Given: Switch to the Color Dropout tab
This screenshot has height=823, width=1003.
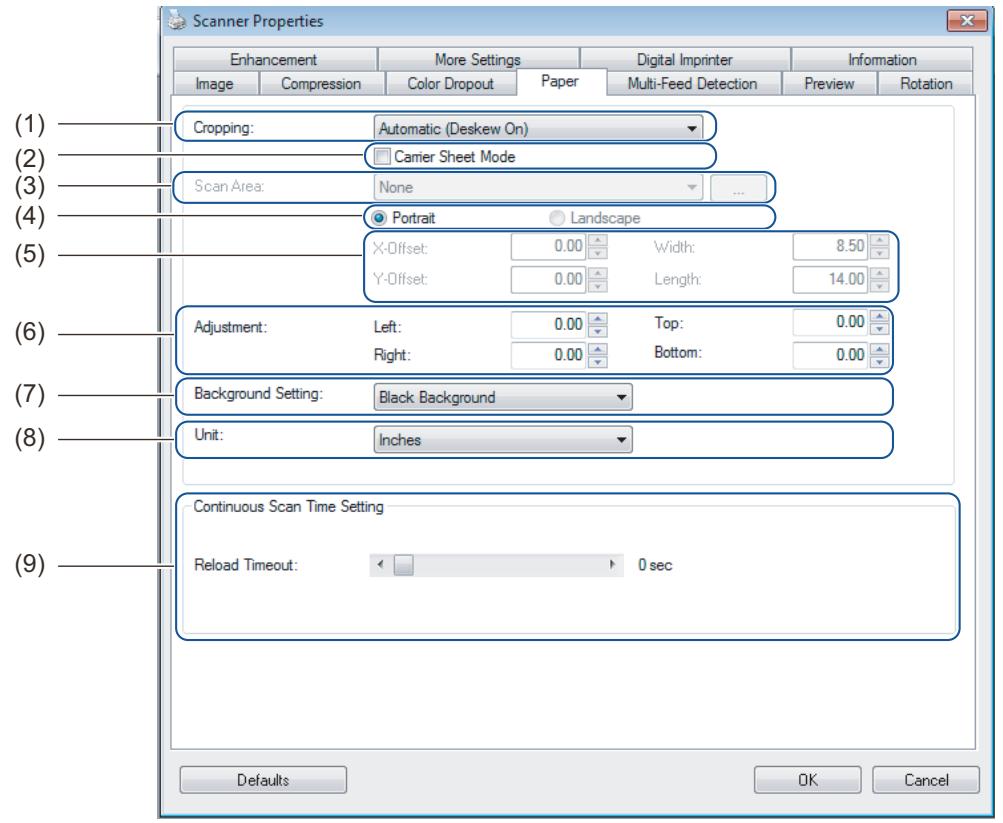Looking at the screenshot, I should tap(450, 84).
